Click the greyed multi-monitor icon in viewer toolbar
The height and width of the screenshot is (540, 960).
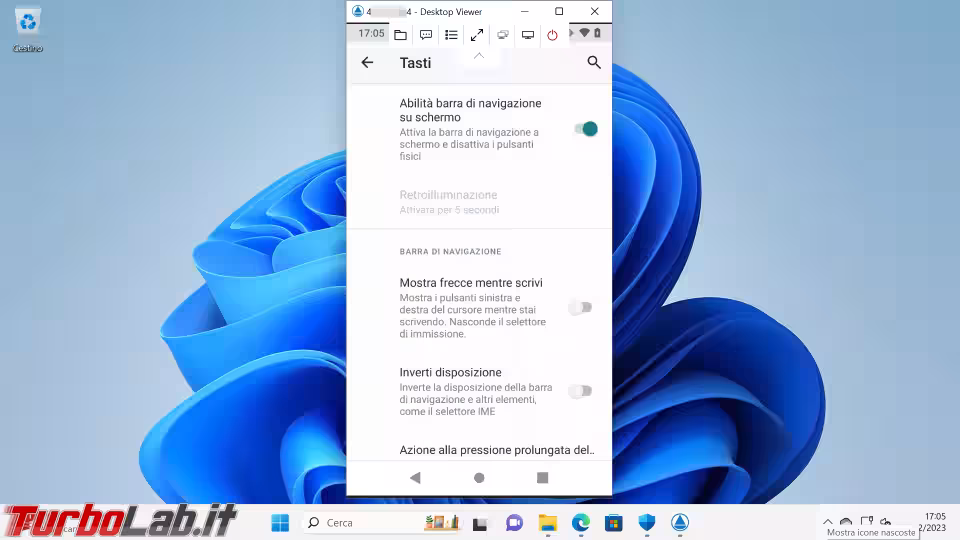pyautogui.click(x=503, y=35)
